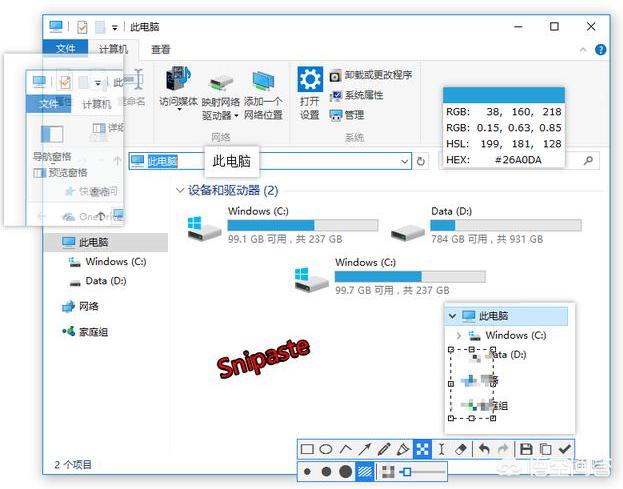Select the Snipaste arrow tool
The image size is (623, 489).
(365, 449)
